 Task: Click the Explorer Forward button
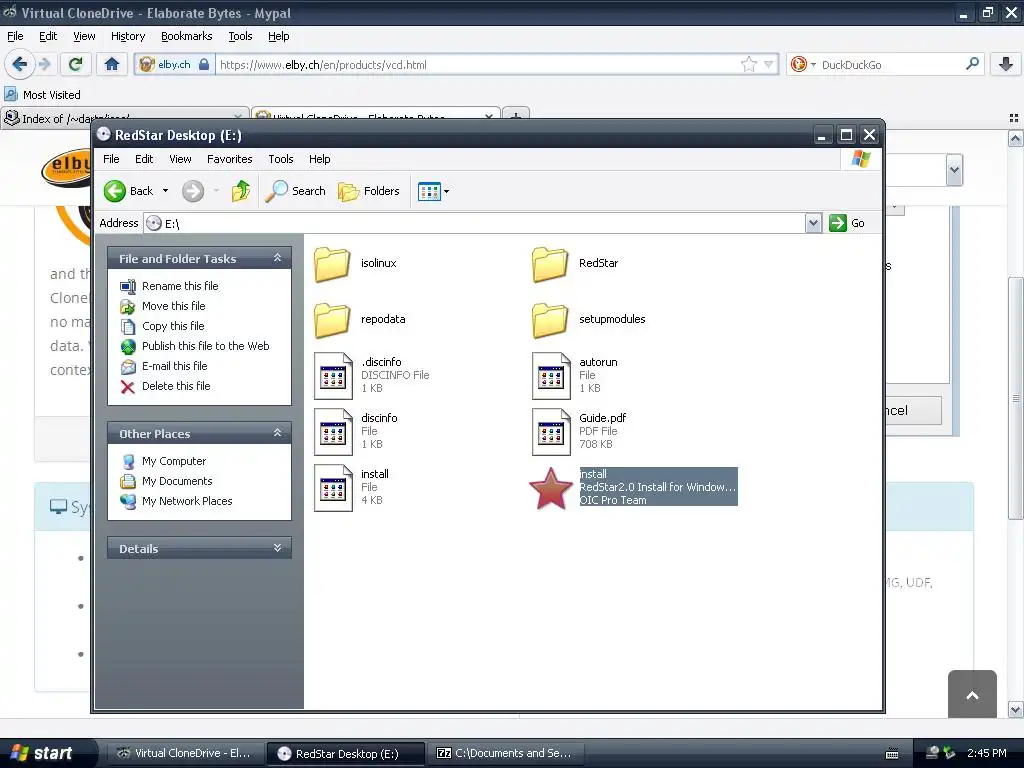point(193,191)
